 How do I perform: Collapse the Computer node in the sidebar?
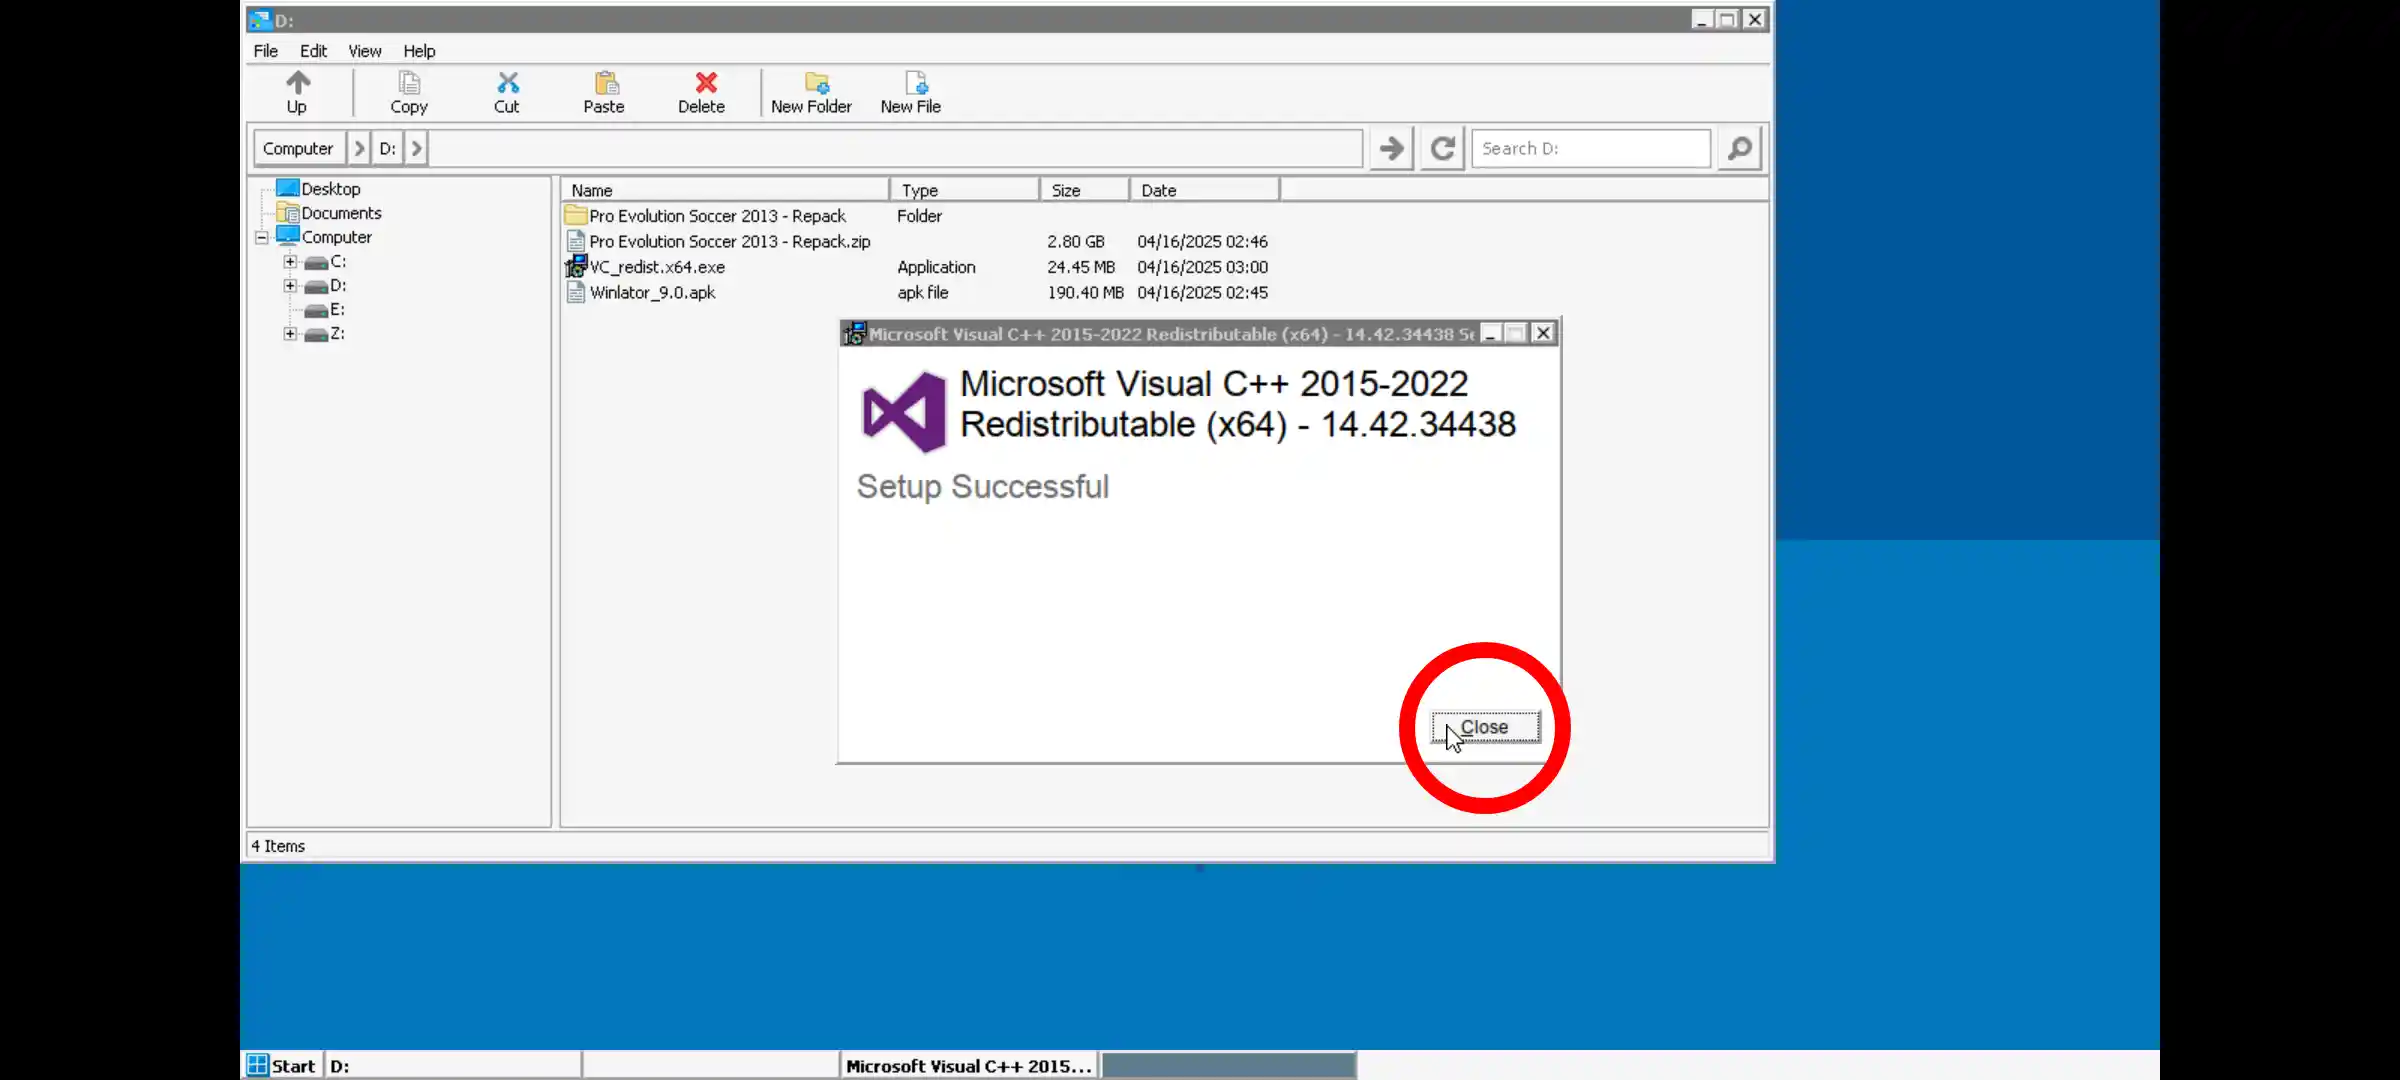click(x=261, y=237)
